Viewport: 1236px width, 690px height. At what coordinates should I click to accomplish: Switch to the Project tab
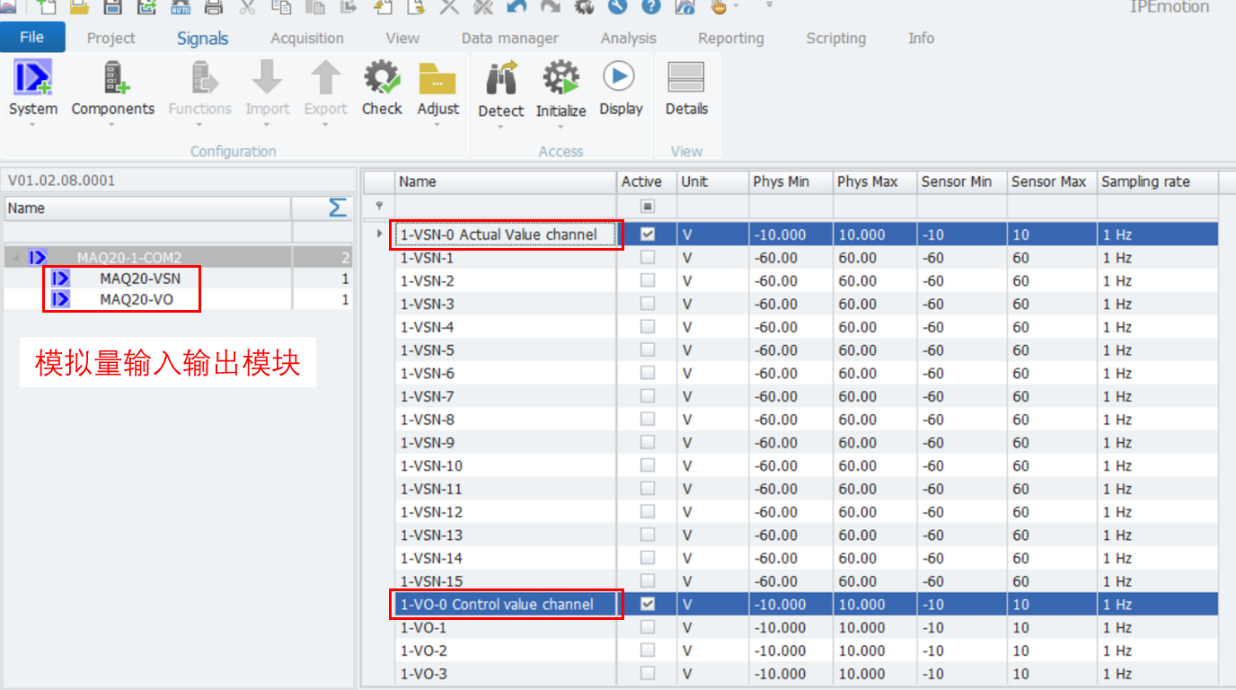pos(111,38)
